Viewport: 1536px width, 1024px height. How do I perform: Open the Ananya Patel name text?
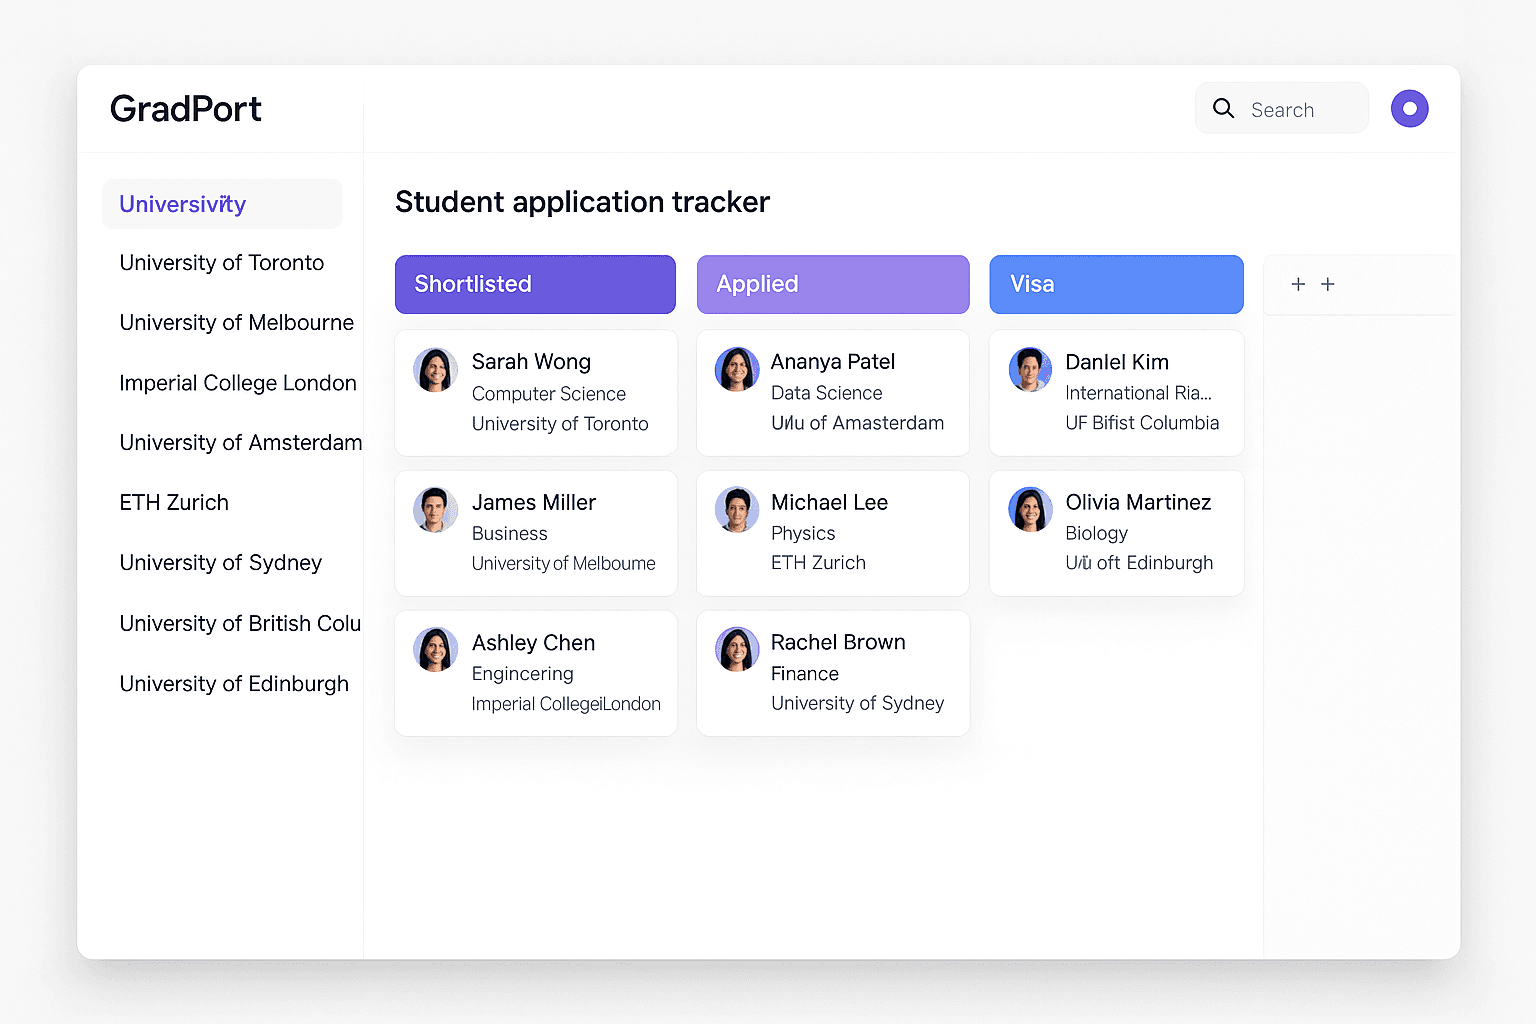click(x=833, y=362)
